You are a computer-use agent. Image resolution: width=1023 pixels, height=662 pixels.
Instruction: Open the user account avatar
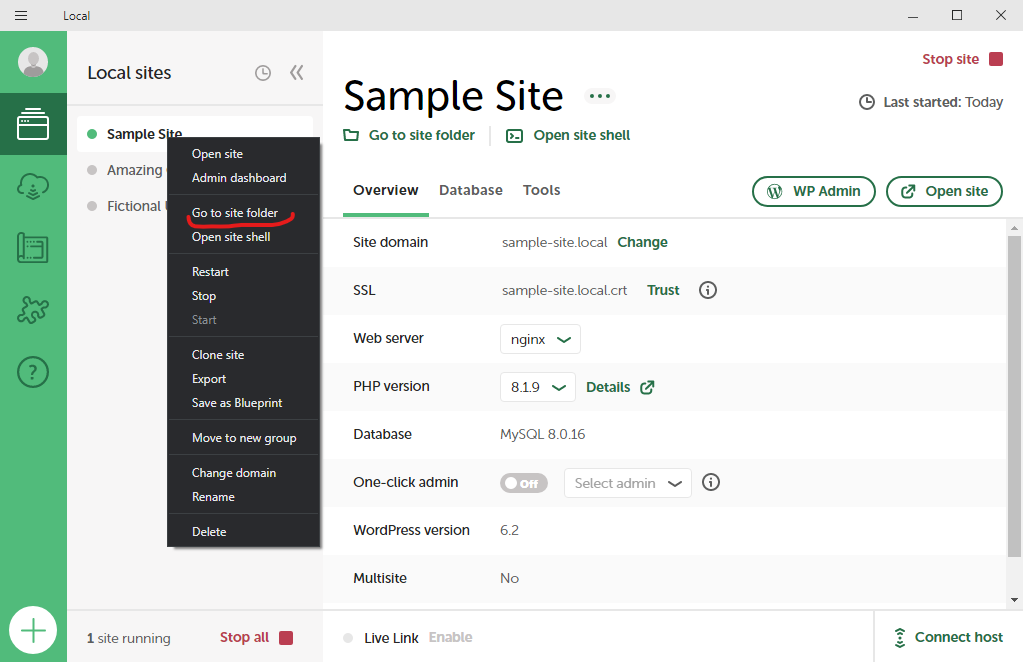[33, 62]
